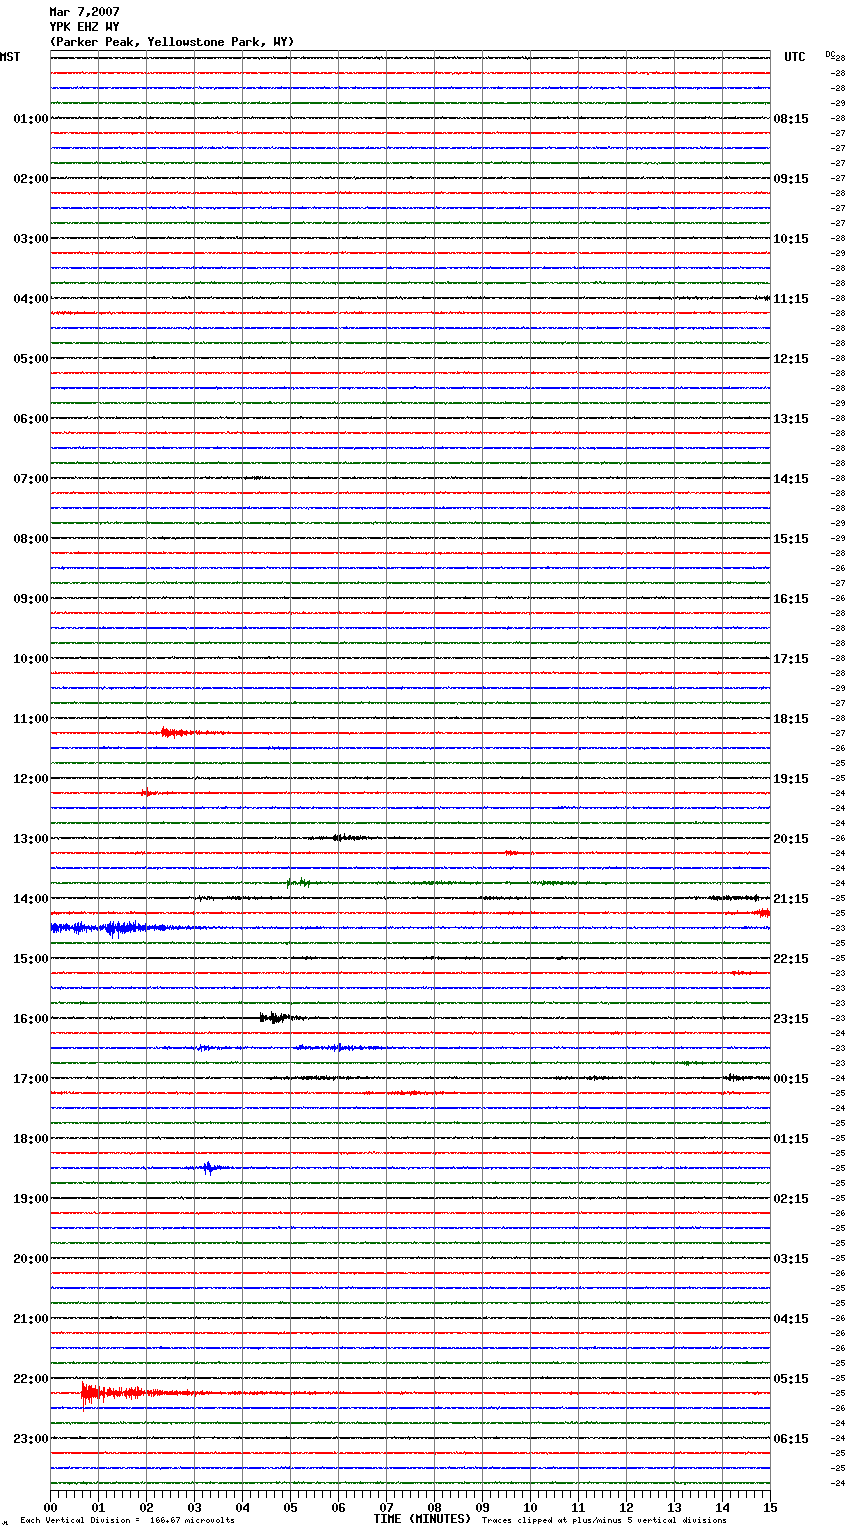Click the 16:15 UTC time label
The width and height of the screenshot is (850, 1534).
pos(791,599)
